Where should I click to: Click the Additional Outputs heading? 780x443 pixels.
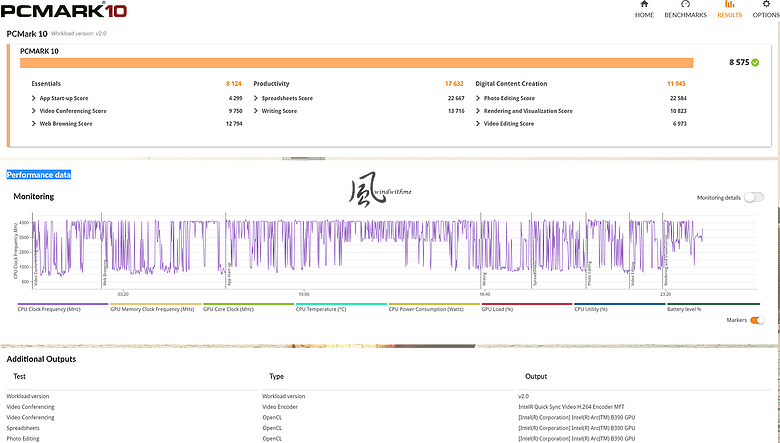coord(41,359)
